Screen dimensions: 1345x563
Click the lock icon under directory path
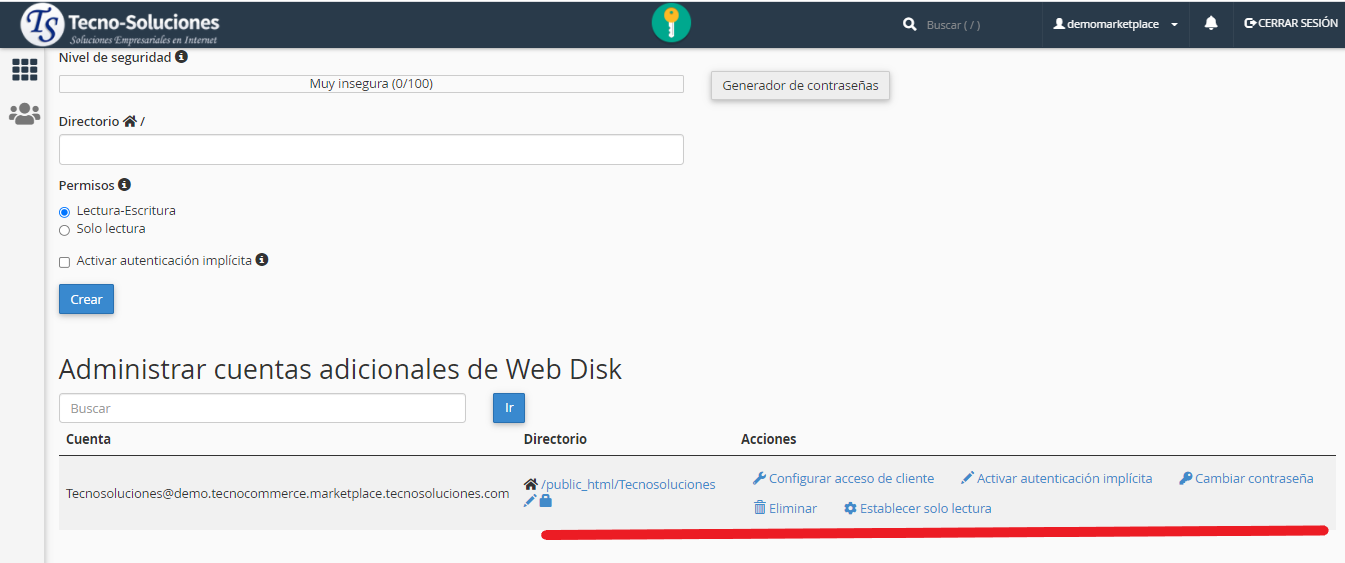point(546,500)
